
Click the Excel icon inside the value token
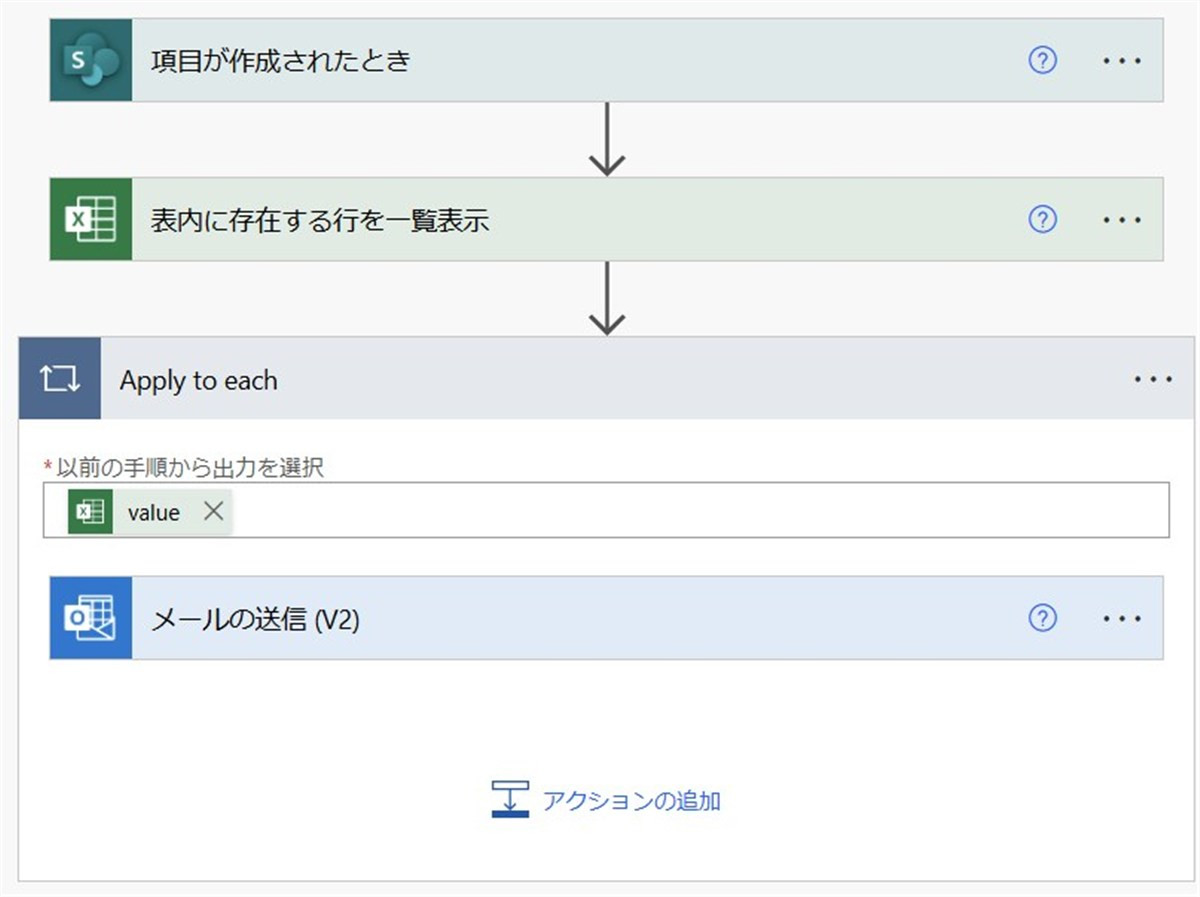pyautogui.click(x=91, y=512)
